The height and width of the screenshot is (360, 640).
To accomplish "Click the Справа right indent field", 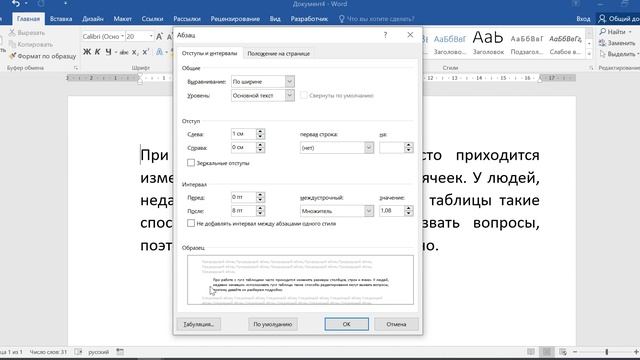I will tap(243, 147).
